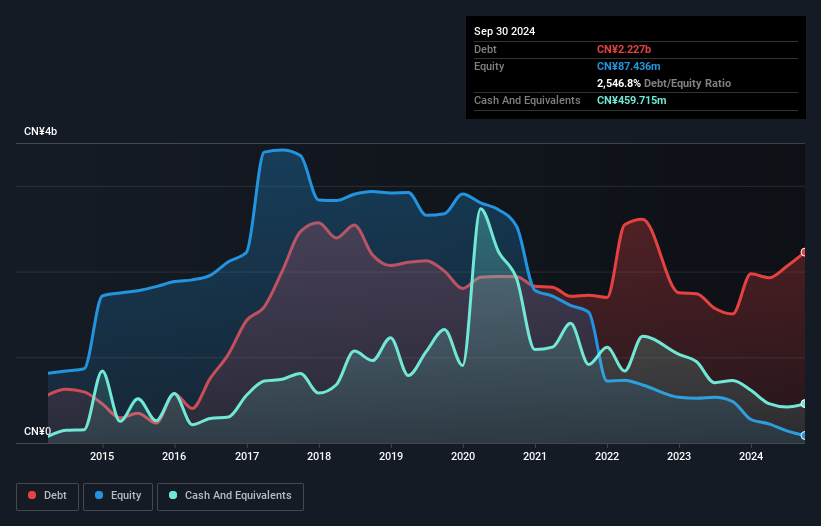Click the teal Cash legend dot
The height and width of the screenshot is (526, 821).
173,495
